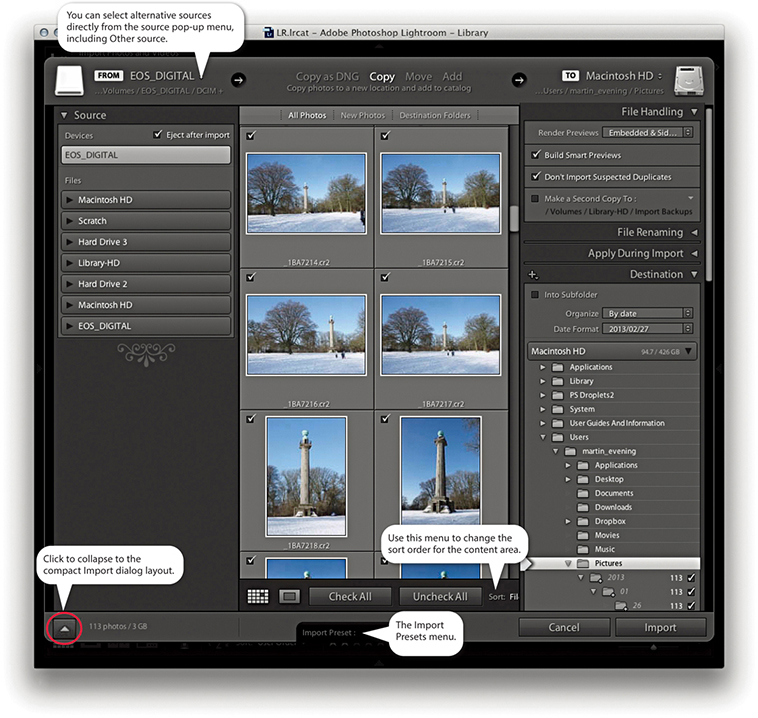Choose Move import method
Screen dimensions: 758x718
click(x=418, y=76)
